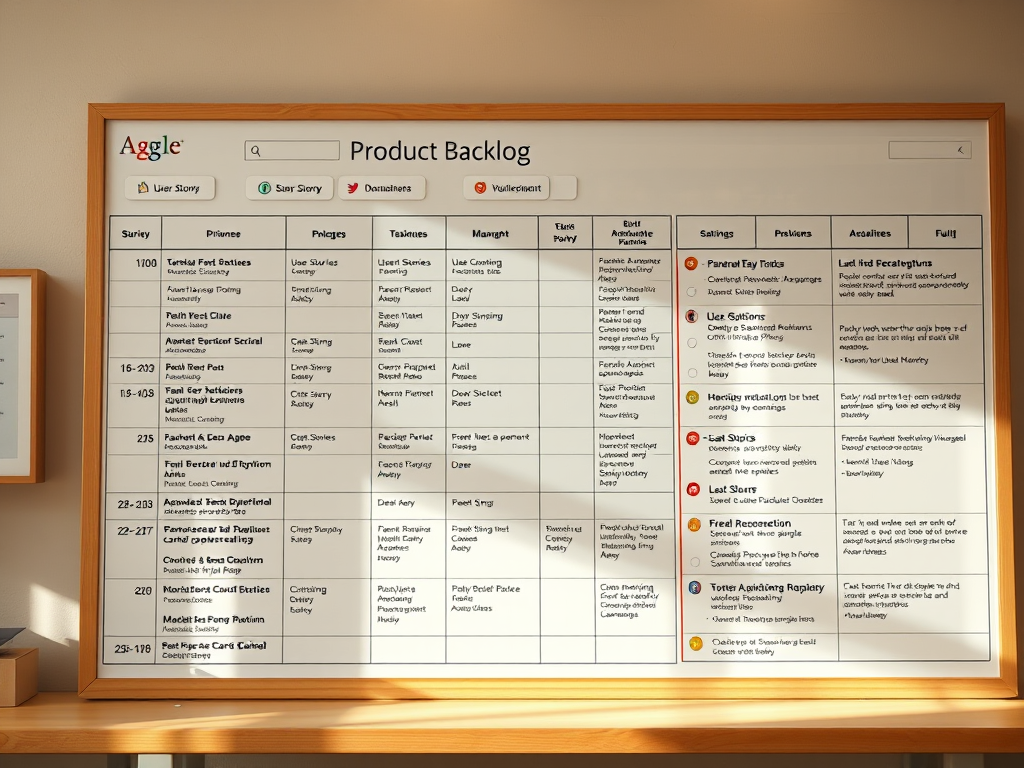1024x768 pixels.
Task: Click the magnifier icon in the left search box
Action: [x=256, y=151]
